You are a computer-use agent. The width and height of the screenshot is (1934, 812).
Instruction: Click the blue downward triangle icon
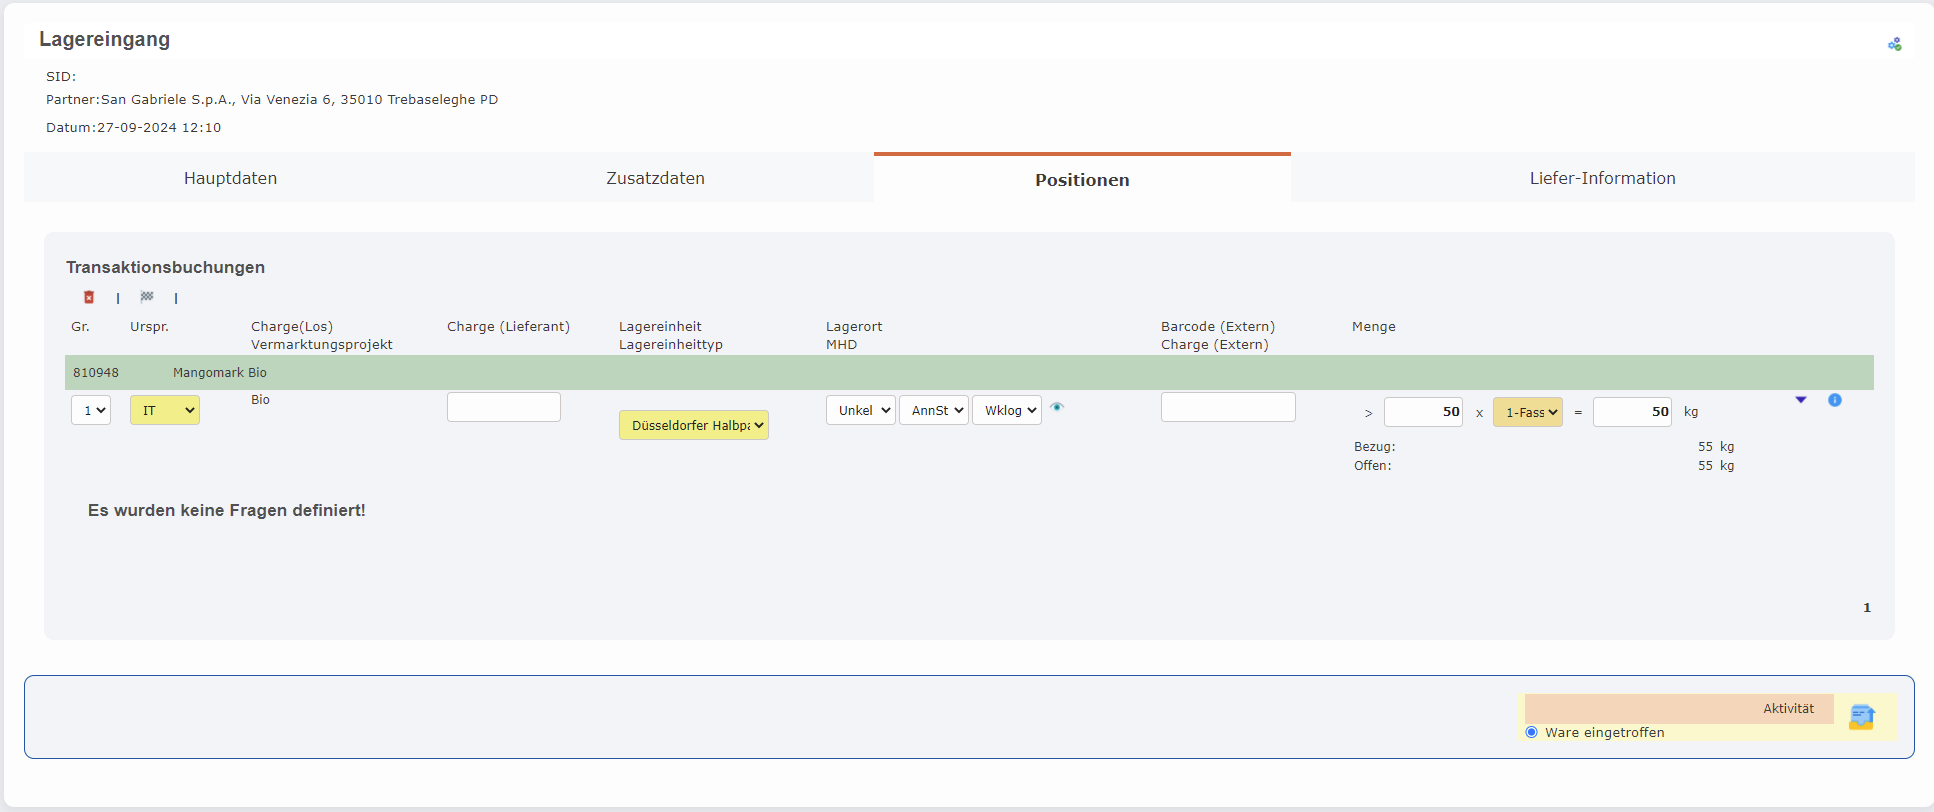tap(1801, 400)
